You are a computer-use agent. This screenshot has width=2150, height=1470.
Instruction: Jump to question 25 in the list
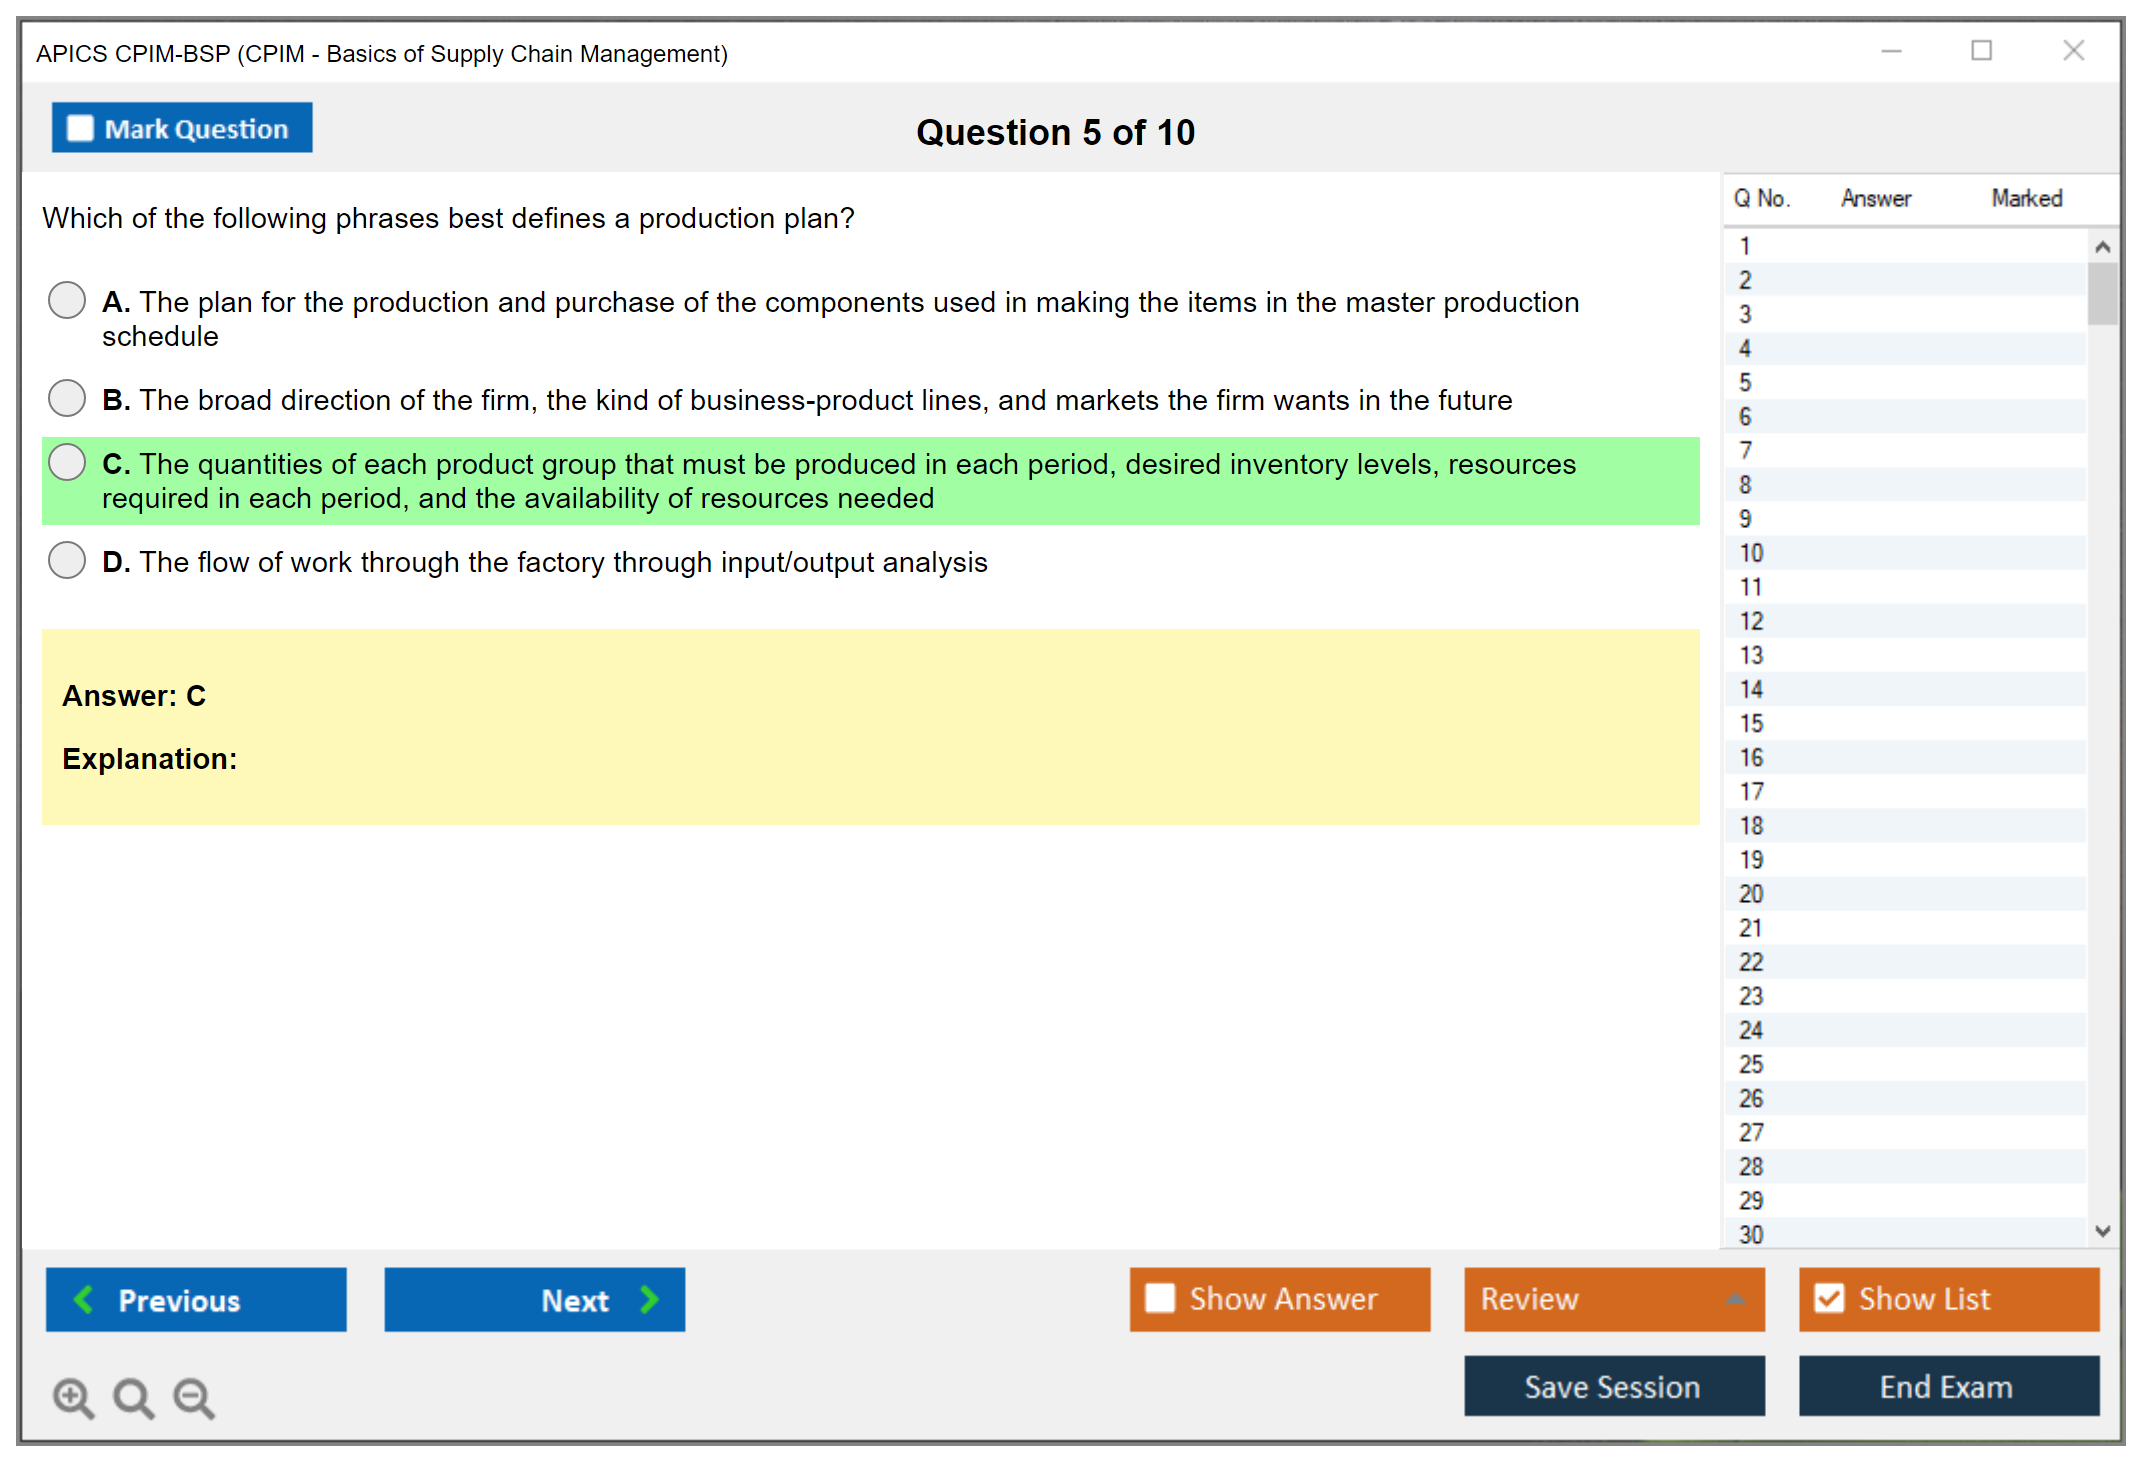pos(1751,1064)
